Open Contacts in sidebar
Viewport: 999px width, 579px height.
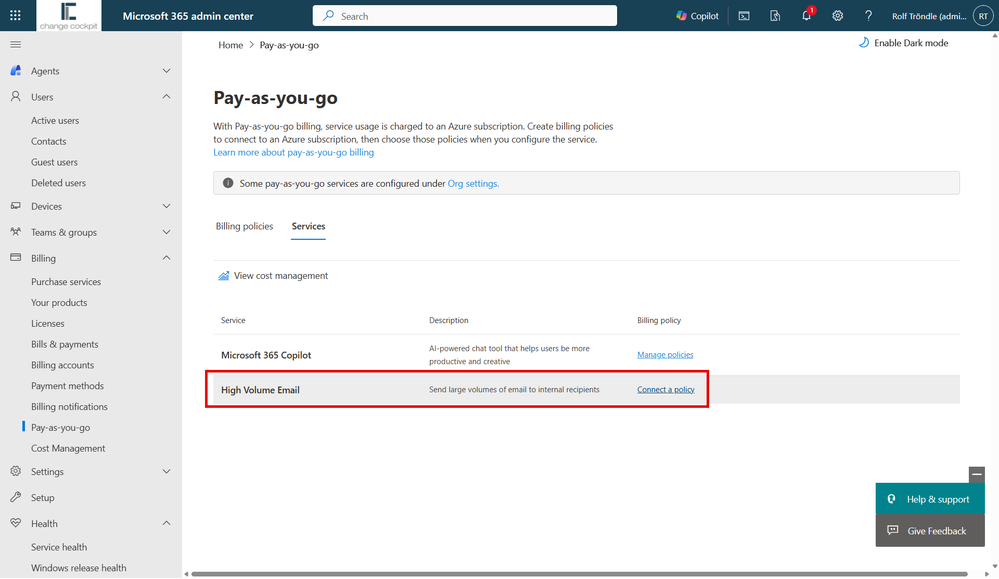point(48,141)
